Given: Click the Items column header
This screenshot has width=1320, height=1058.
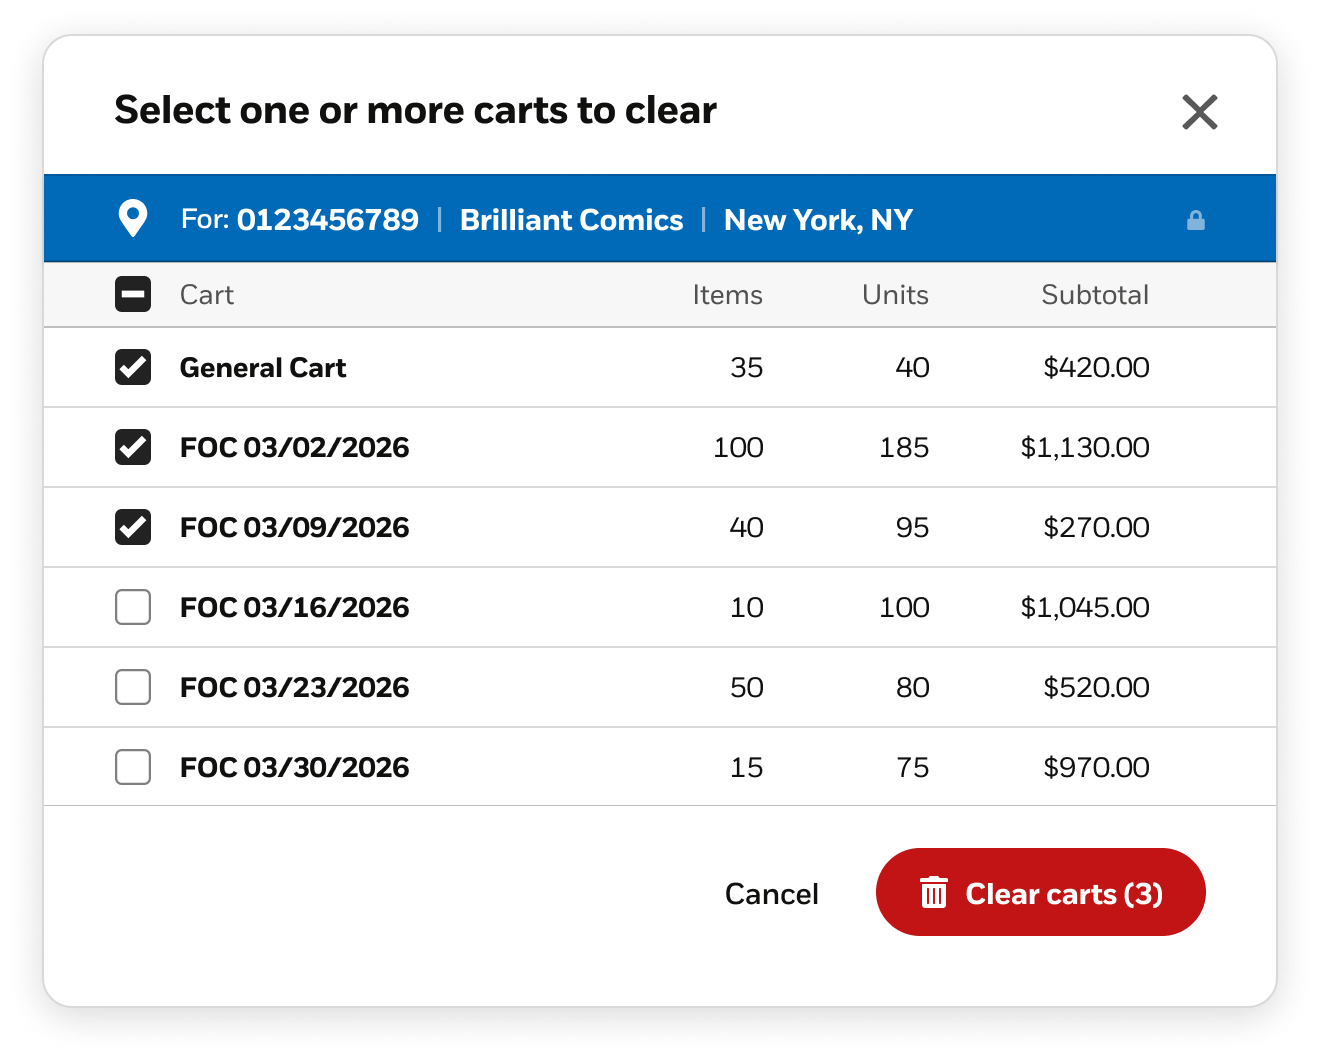Looking at the screenshot, I should tap(727, 295).
